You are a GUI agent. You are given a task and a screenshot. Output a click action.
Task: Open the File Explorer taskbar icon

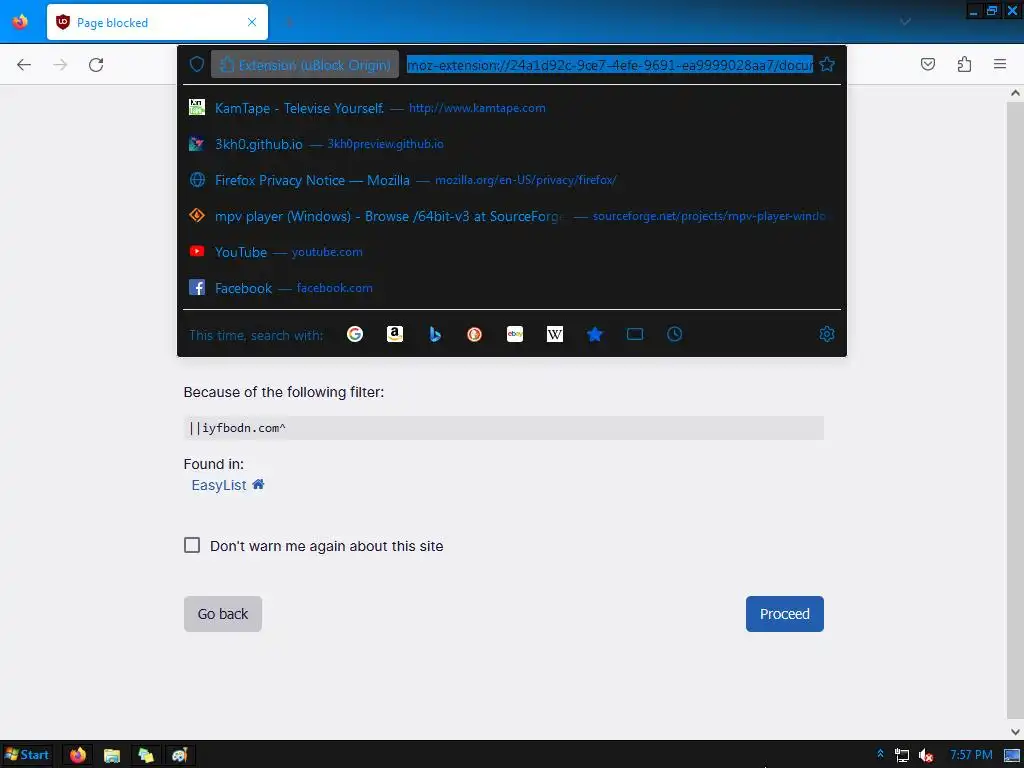click(x=112, y=755)
